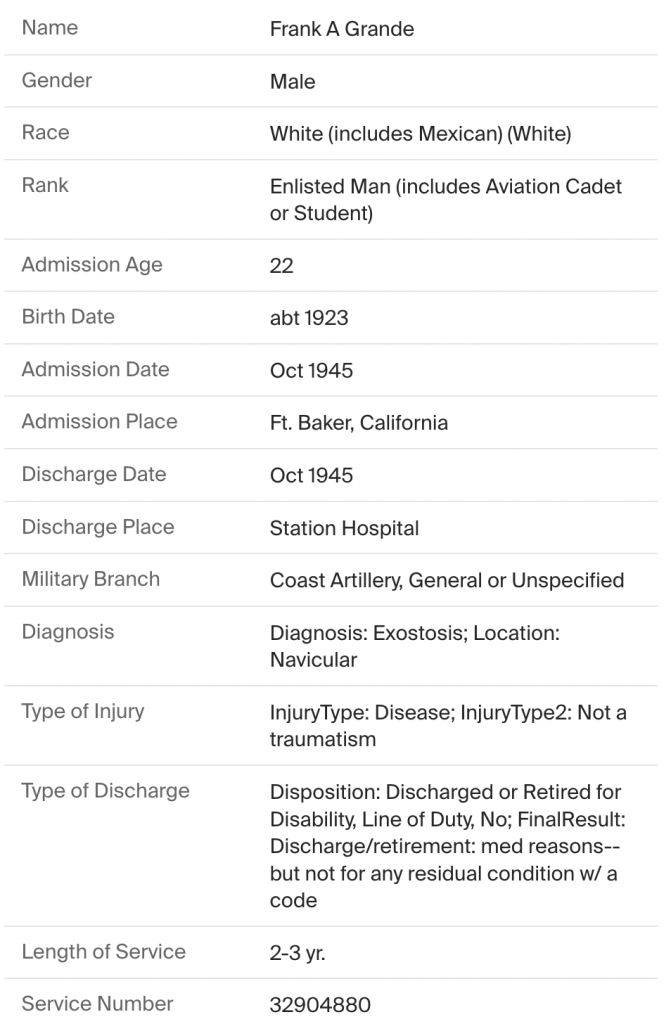This screenshot has height=1024, width=671.
Task: Click the Admission Date label
Action: [x=95, y=369]
